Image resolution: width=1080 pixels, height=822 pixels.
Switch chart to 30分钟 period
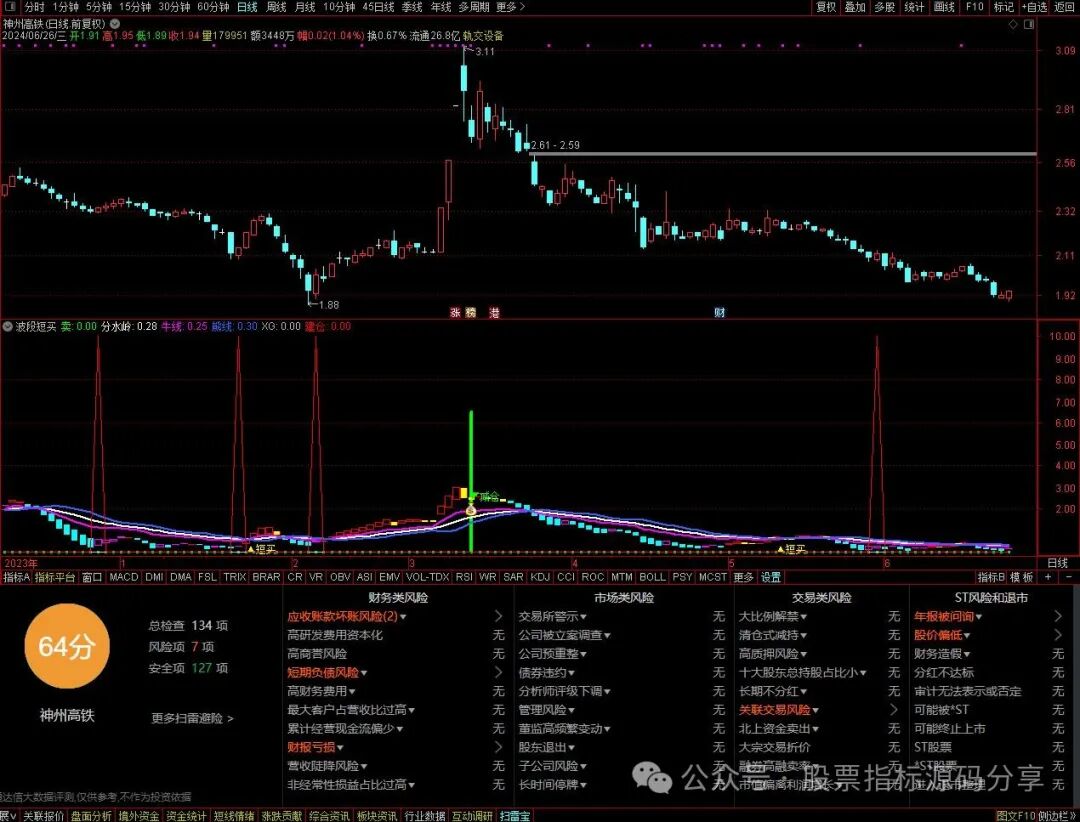(174, 7)
